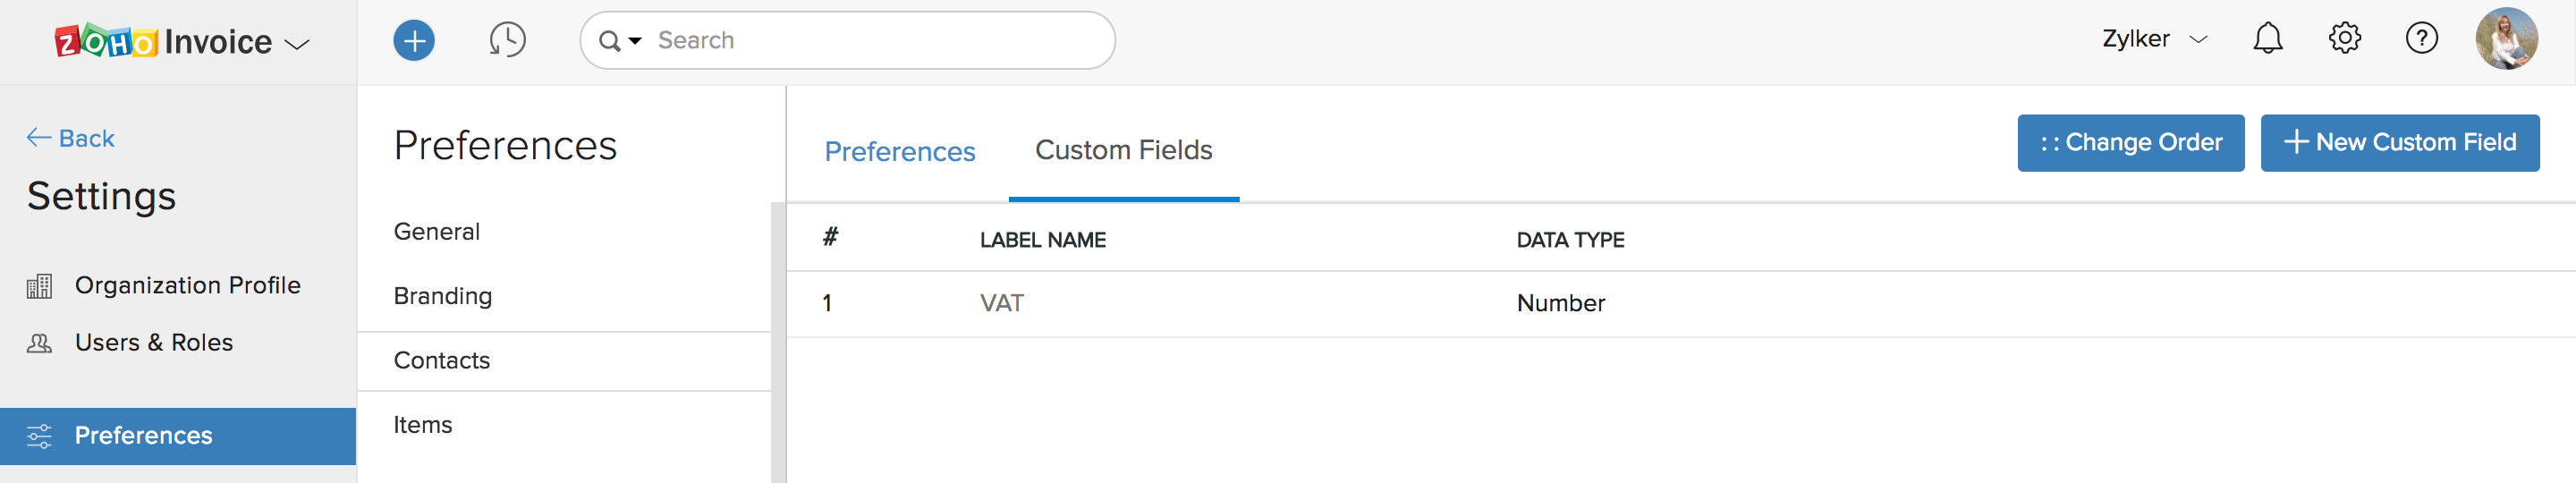Open the user profile avatar
Screen dimensions: 2576x483
click(x=2506, y=39)
